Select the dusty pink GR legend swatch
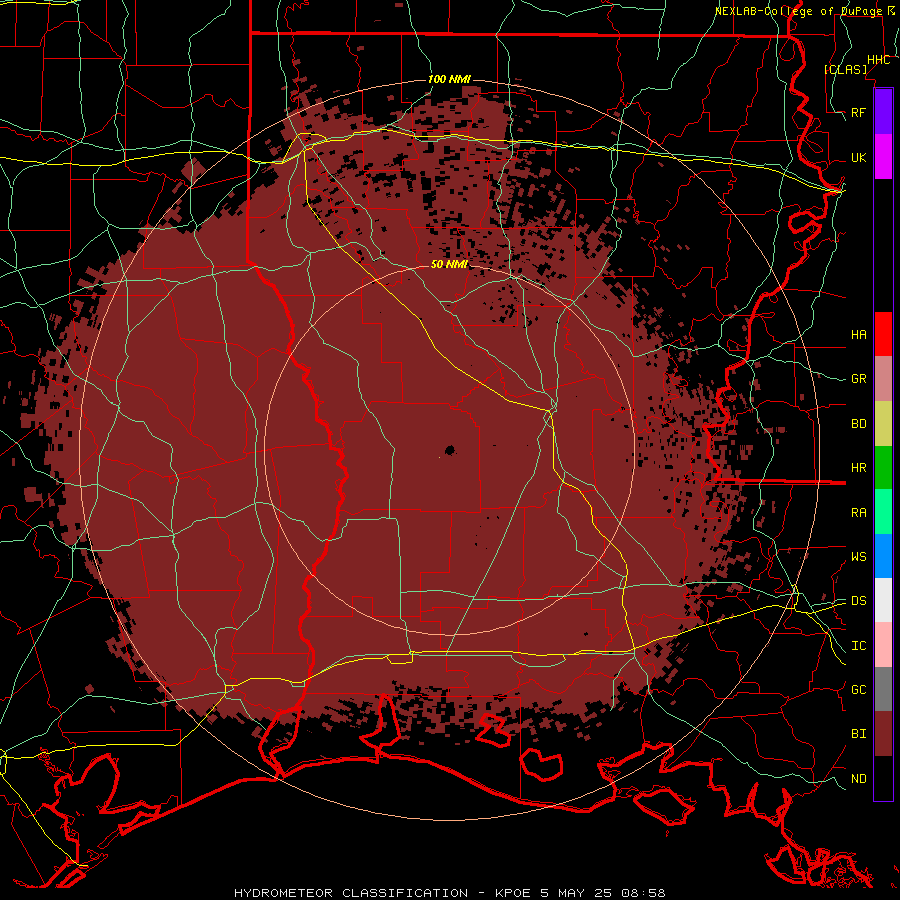 883,379
